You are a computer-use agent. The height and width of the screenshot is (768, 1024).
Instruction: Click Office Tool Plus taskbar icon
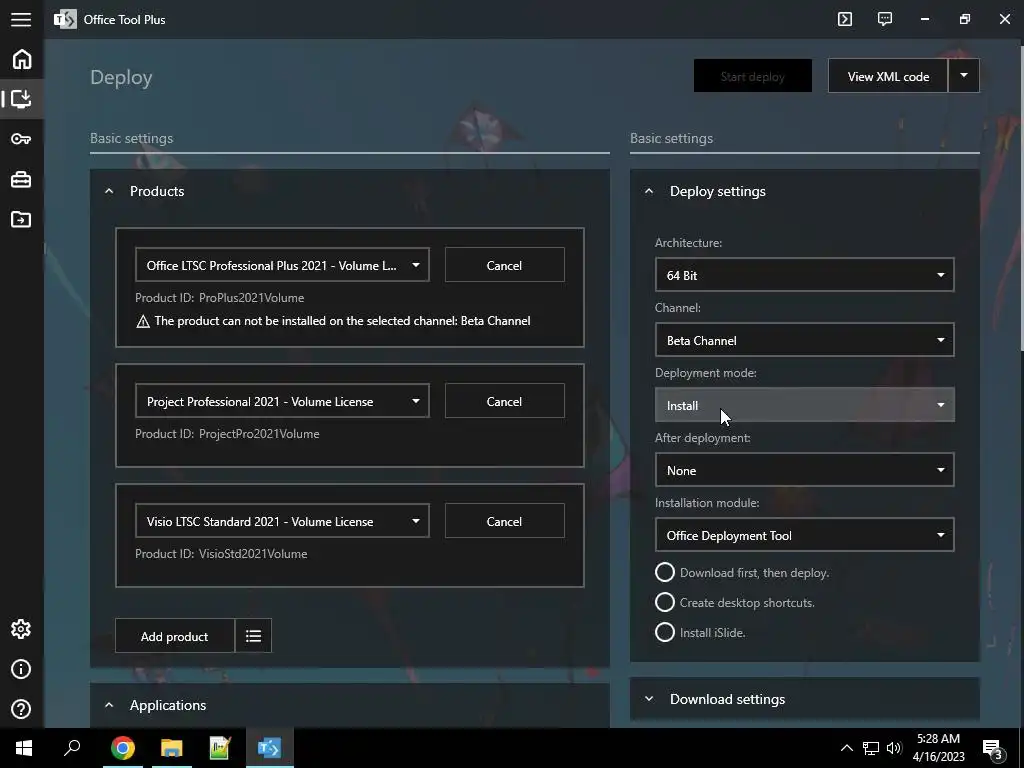pos(269,748)
